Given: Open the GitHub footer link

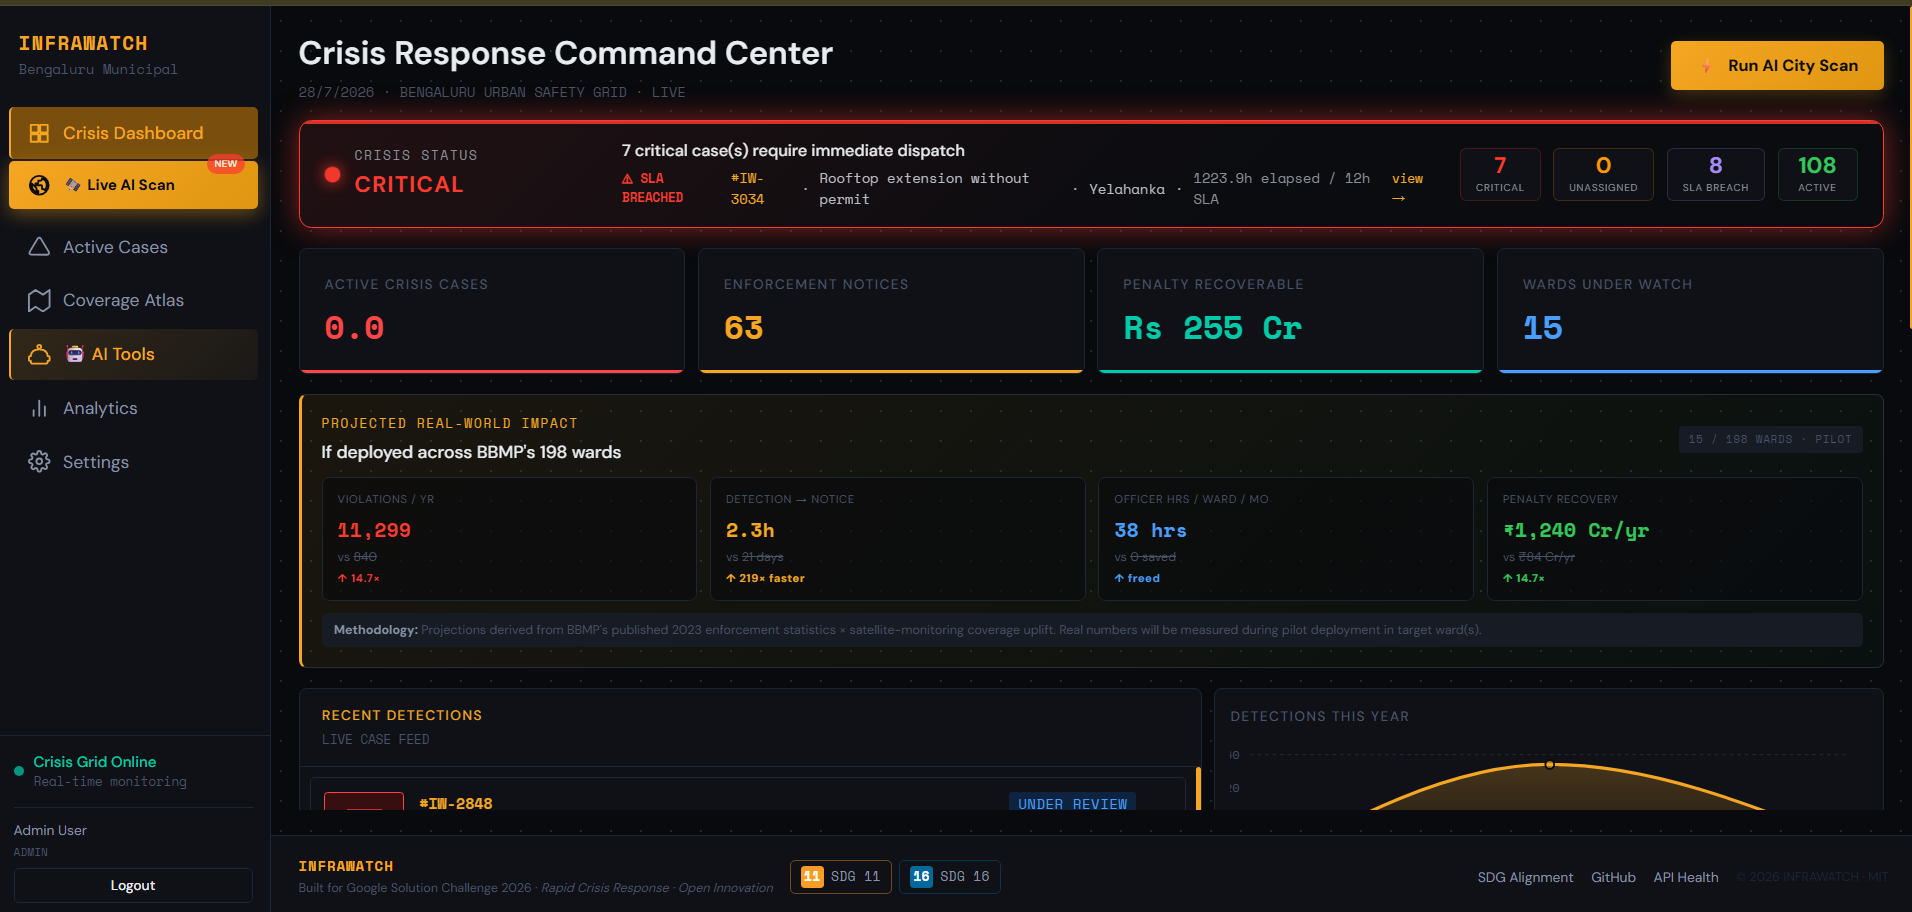Looking at the screenshot, I should pyautogui.click(x=1613, y=877).
